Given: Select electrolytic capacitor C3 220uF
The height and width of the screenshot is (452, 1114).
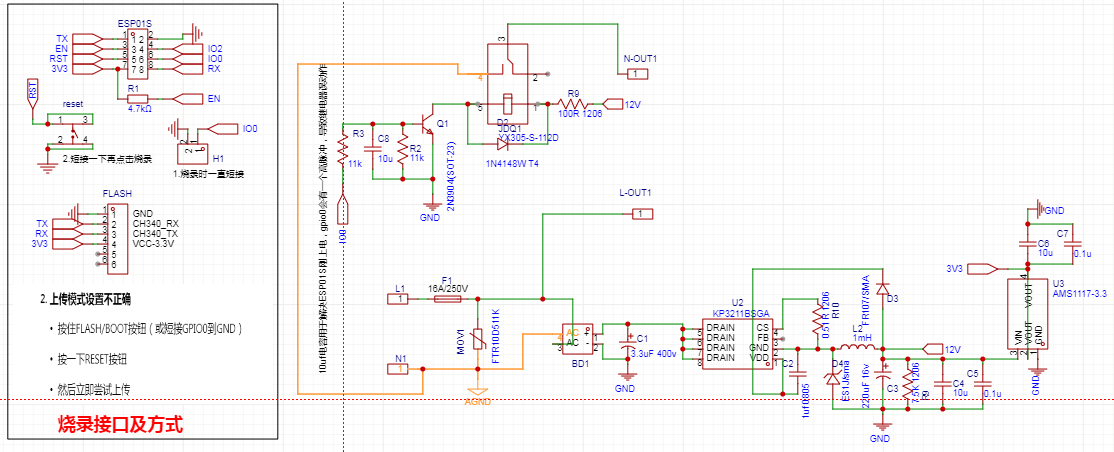Looking at the screenshot, I should 882,372.
